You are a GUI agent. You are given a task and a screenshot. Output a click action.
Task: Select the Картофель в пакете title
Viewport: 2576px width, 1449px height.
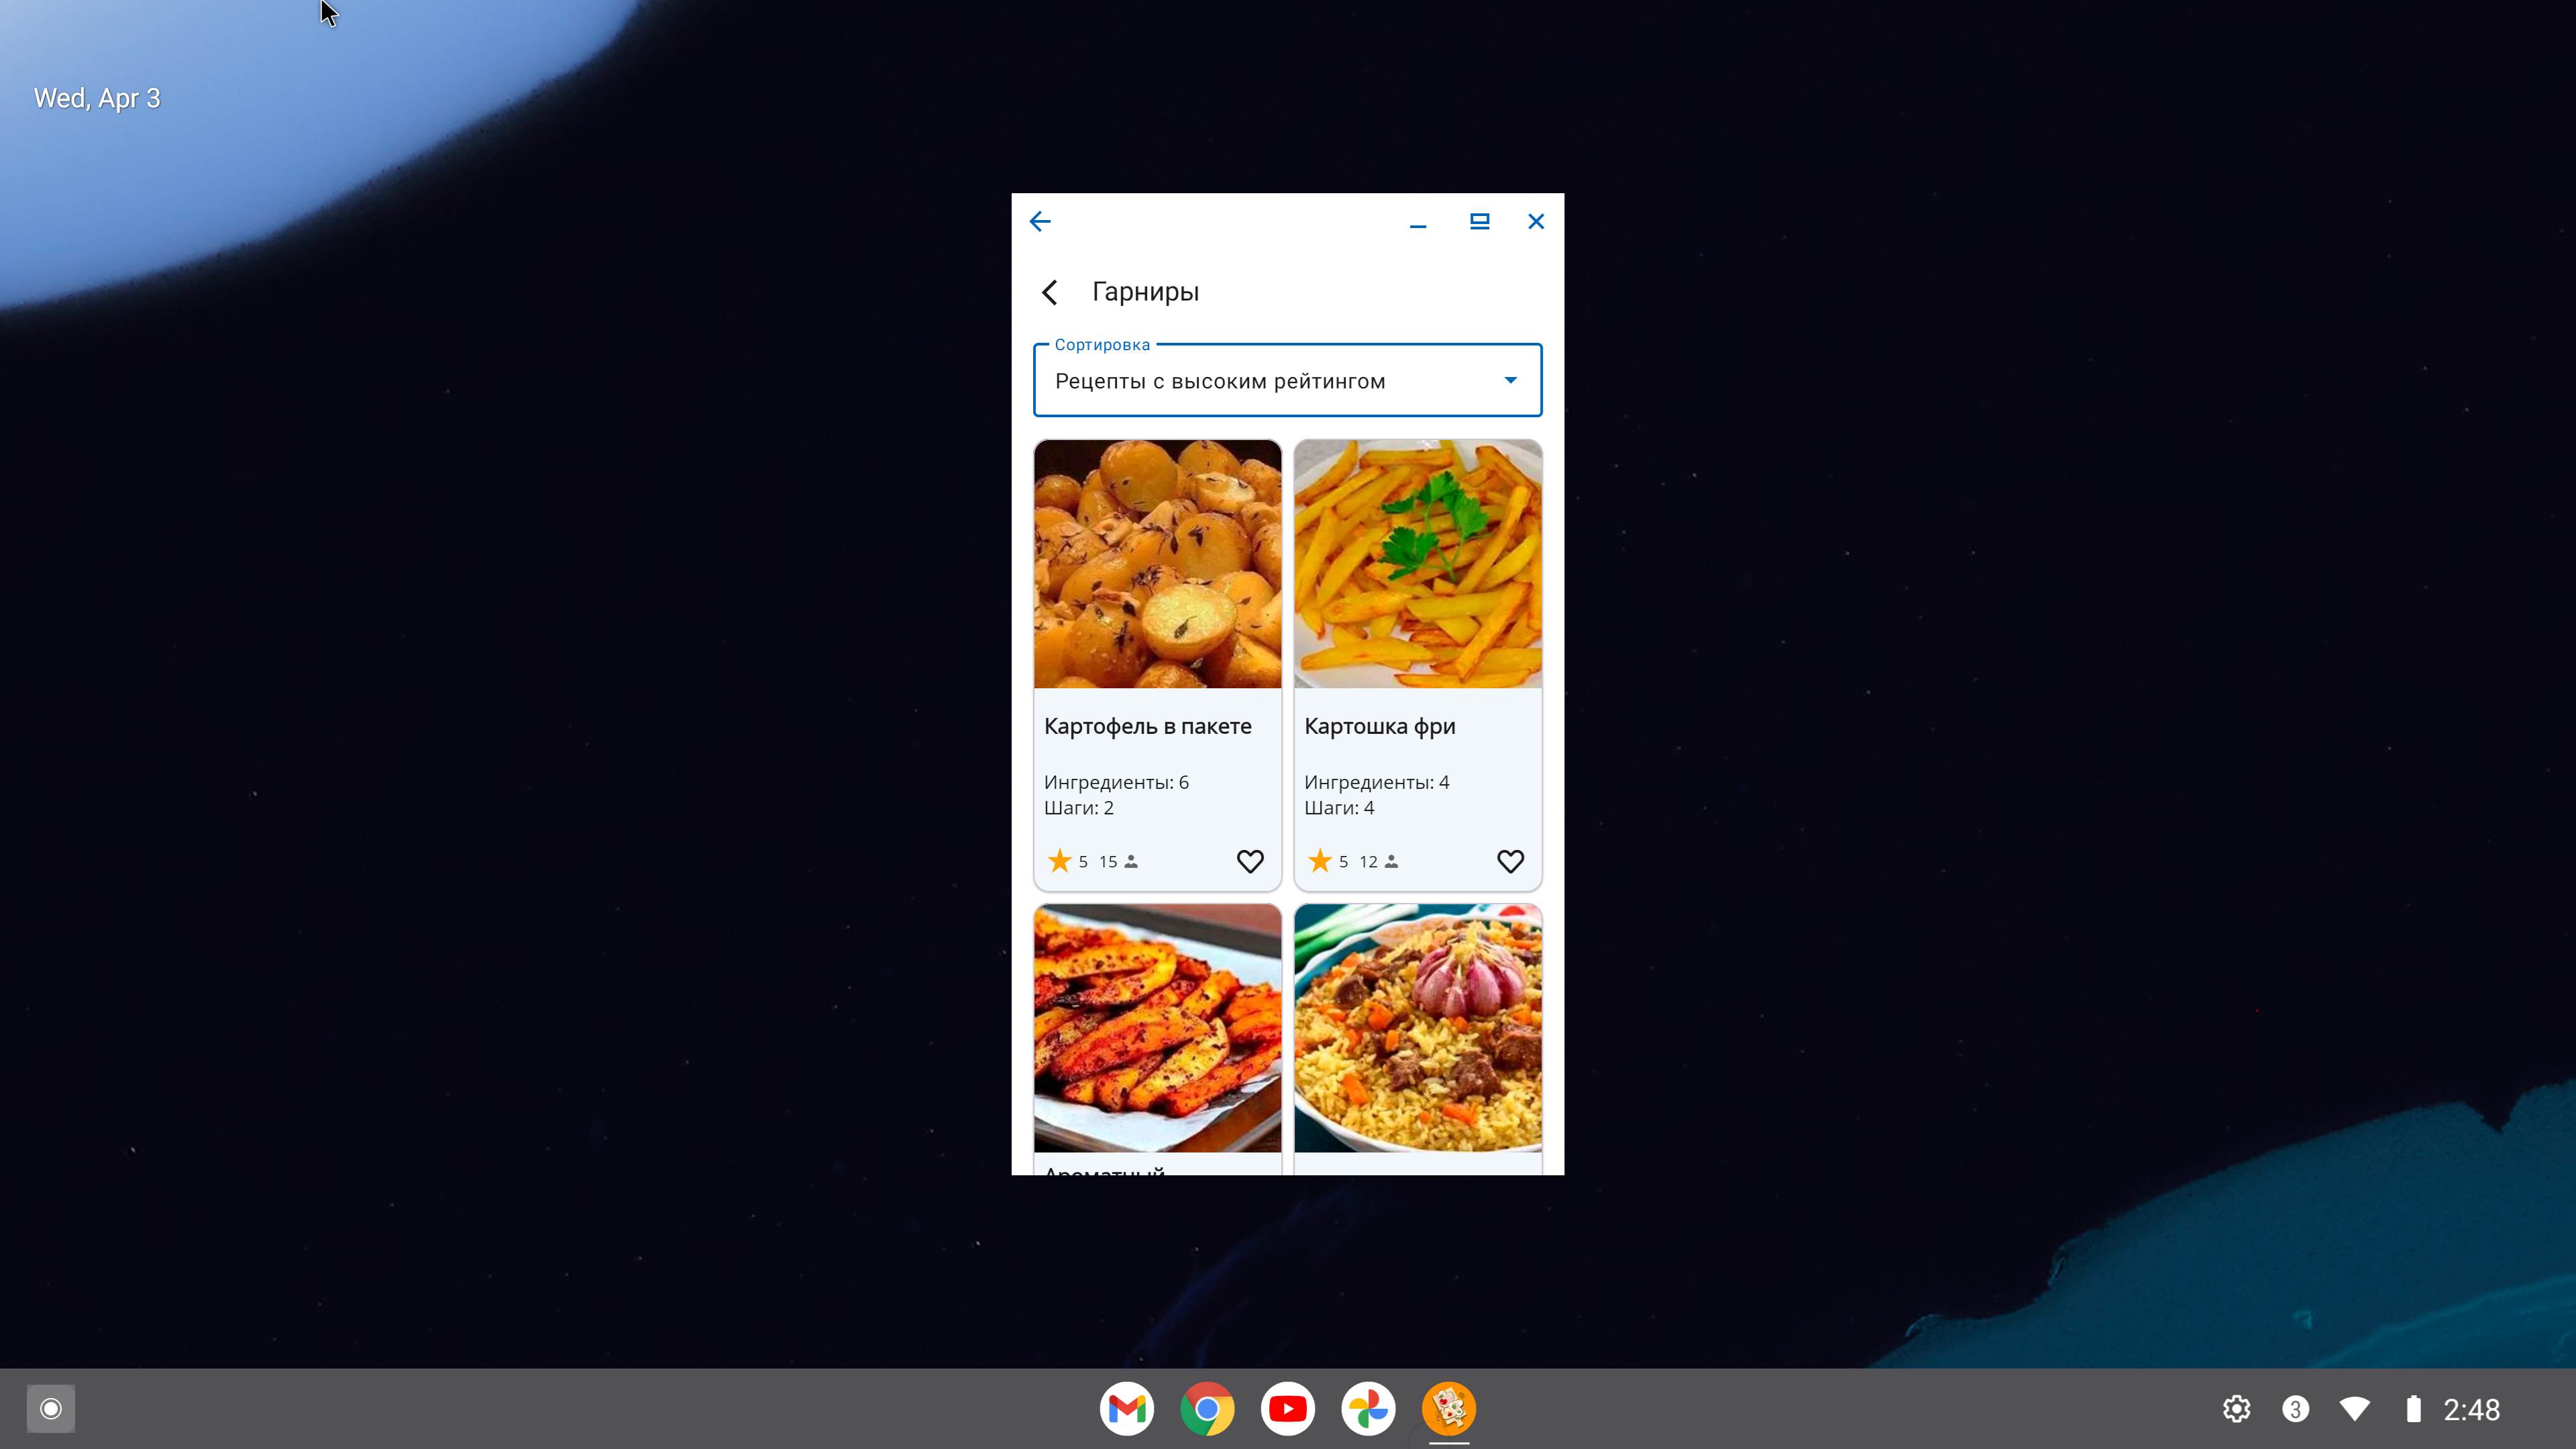pyautogui.click(x=1147, y=726)
